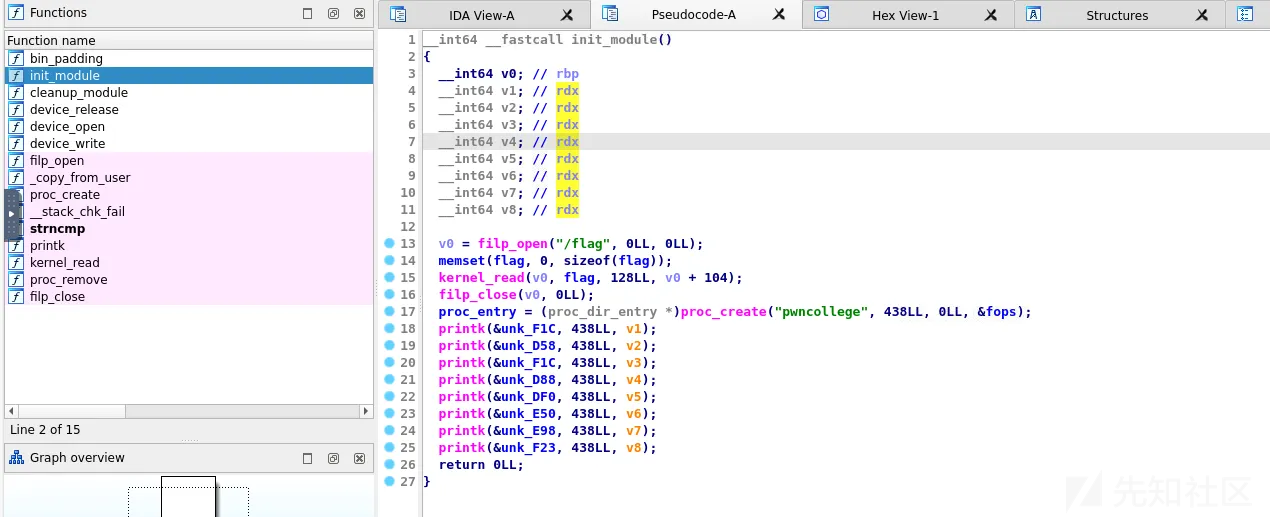Viewport: 1270px width, 517px height.
Task: Click the function icon beside device_write
Action: click(x=16, y=144)
